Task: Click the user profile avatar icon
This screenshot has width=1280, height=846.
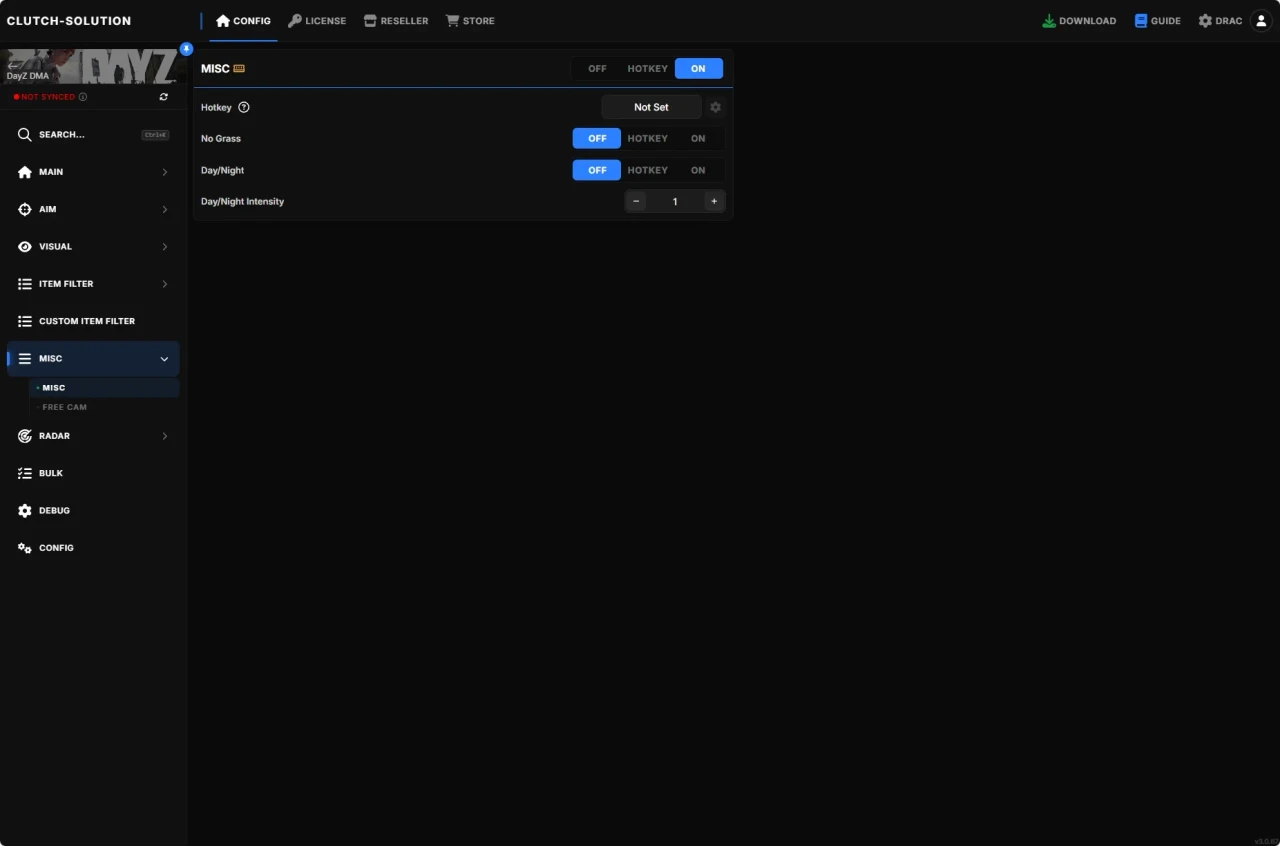Action: [x=1261, y=21]
